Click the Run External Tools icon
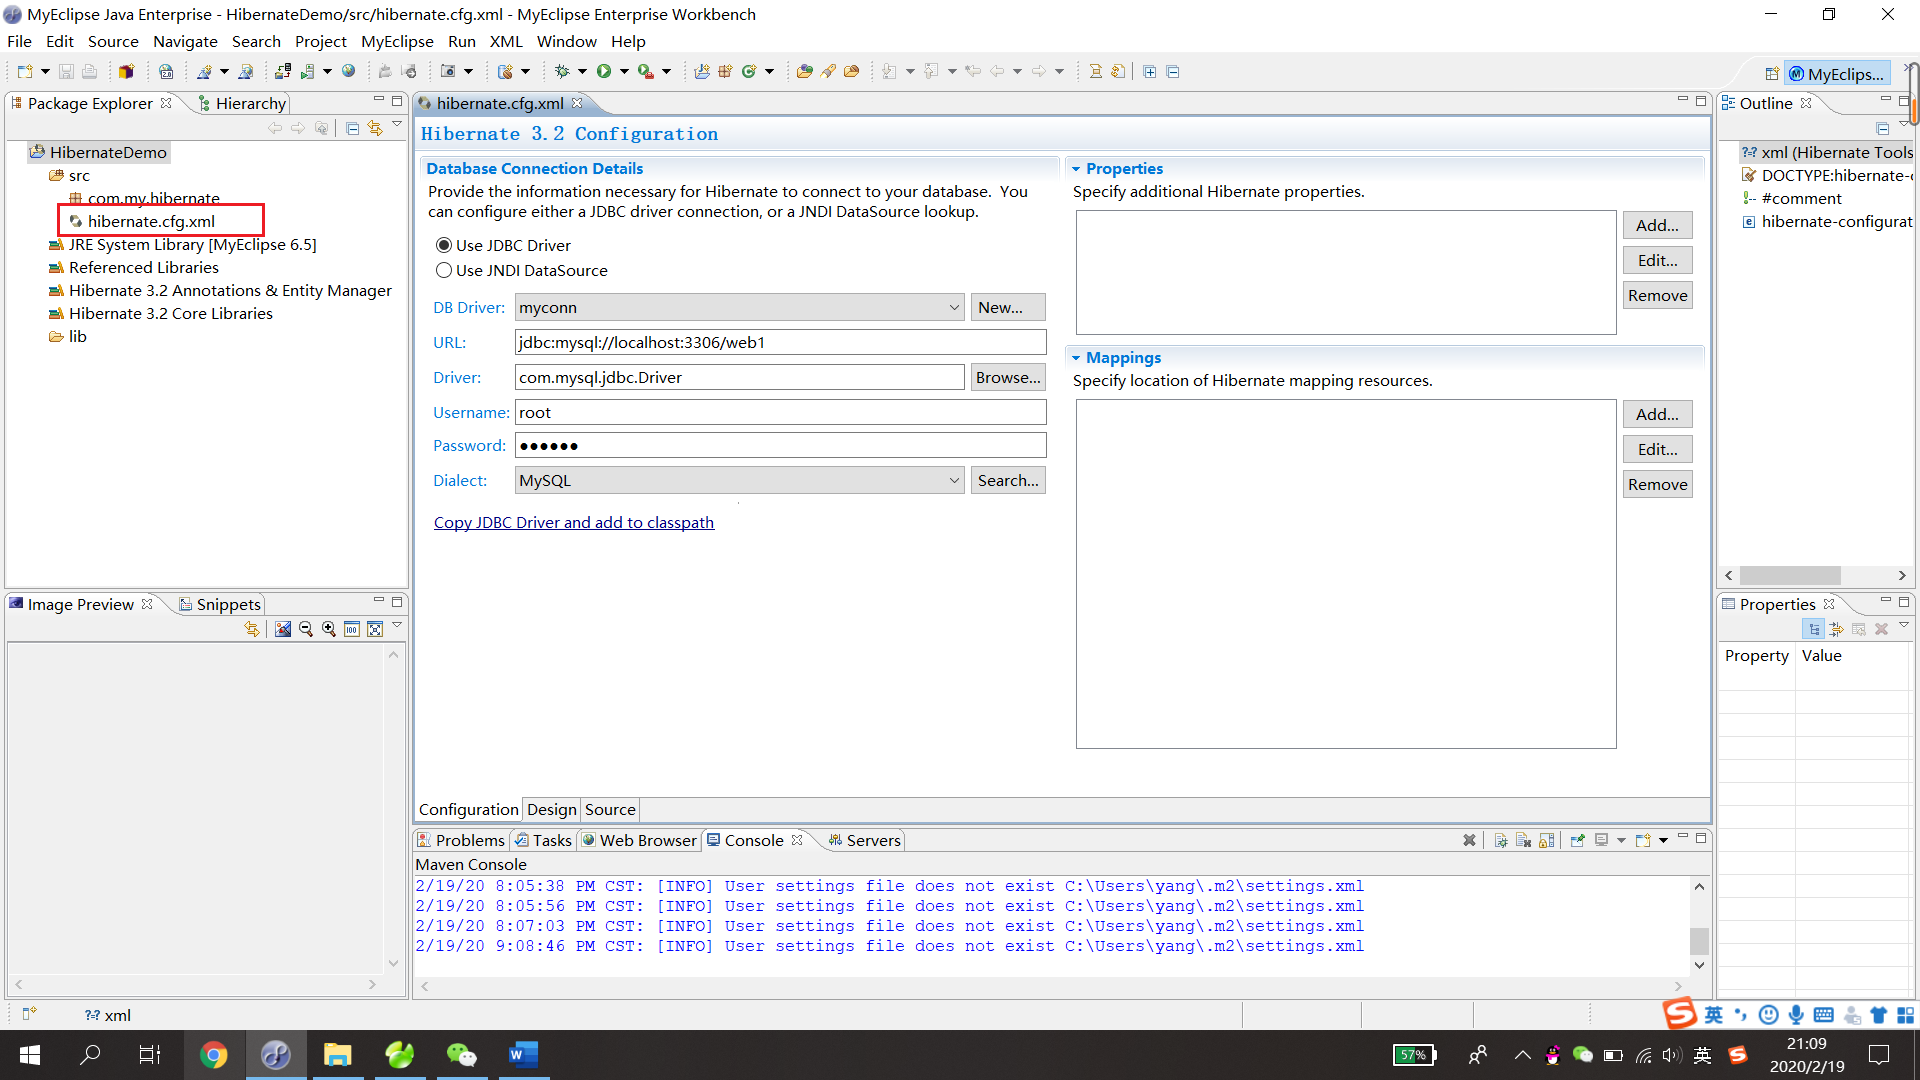Screen dimensions: 1920x1080 point(646,71)
